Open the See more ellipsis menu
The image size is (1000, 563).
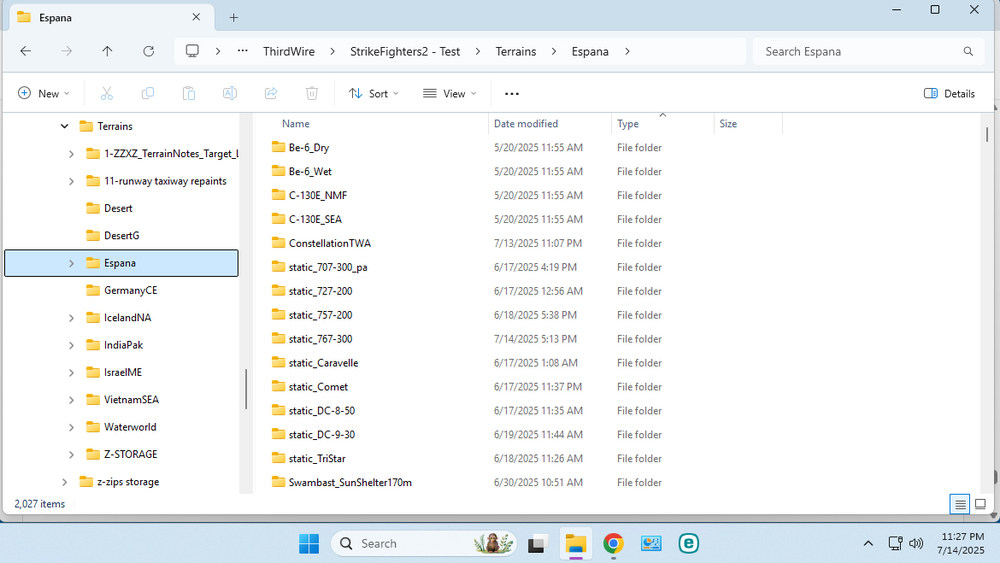click(x=511, y=94)
